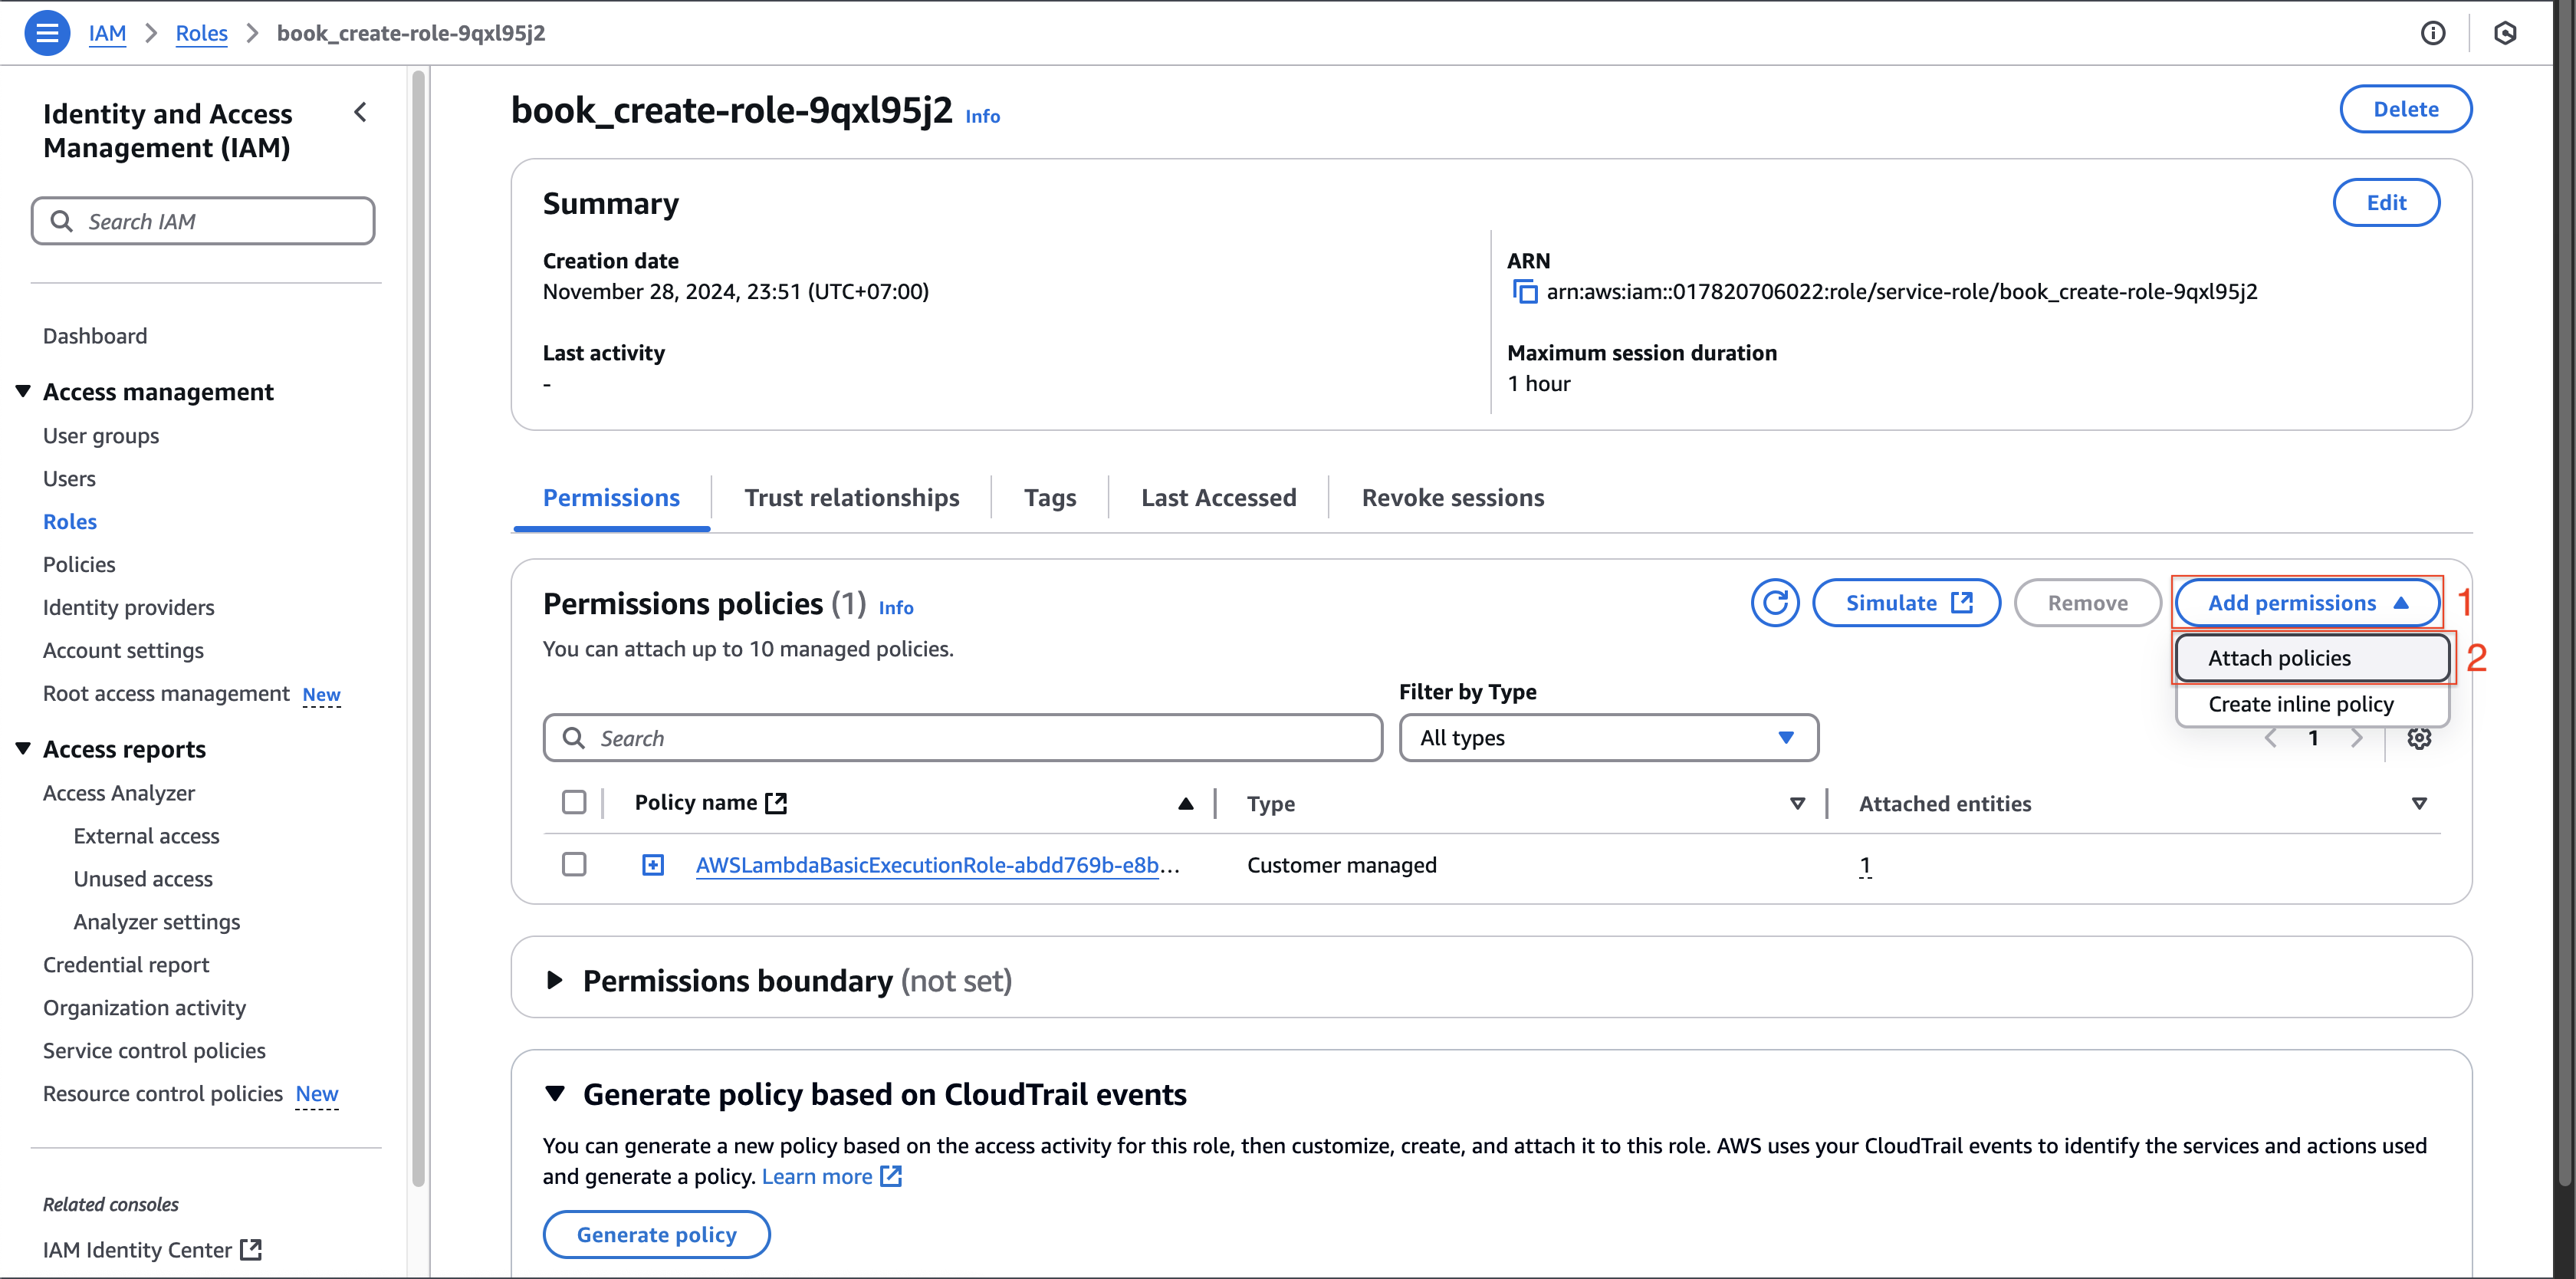Focus the Search IAM field

pyautogui.click(x=203, y=221)
